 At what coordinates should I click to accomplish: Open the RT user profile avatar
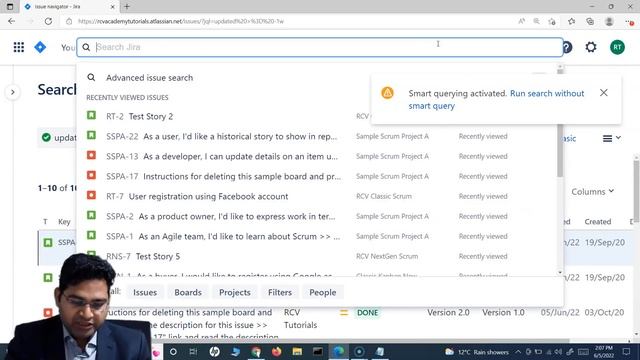617,47
